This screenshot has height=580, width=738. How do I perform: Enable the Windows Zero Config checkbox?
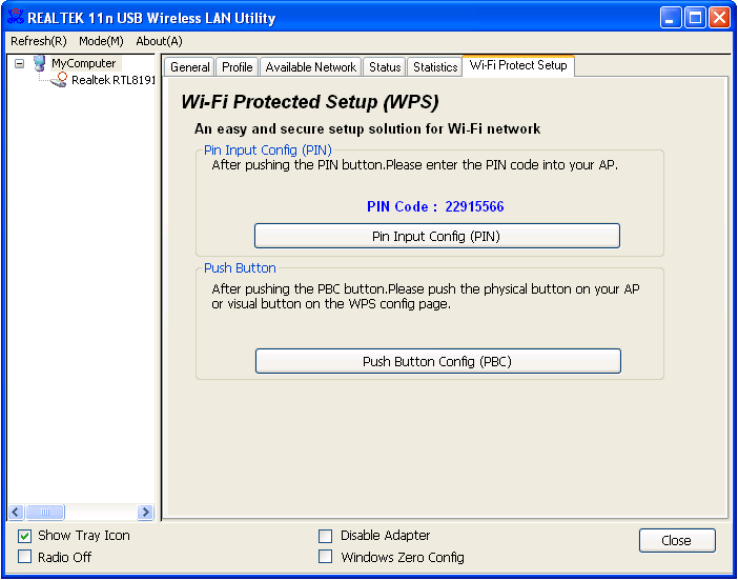point(325,557)
